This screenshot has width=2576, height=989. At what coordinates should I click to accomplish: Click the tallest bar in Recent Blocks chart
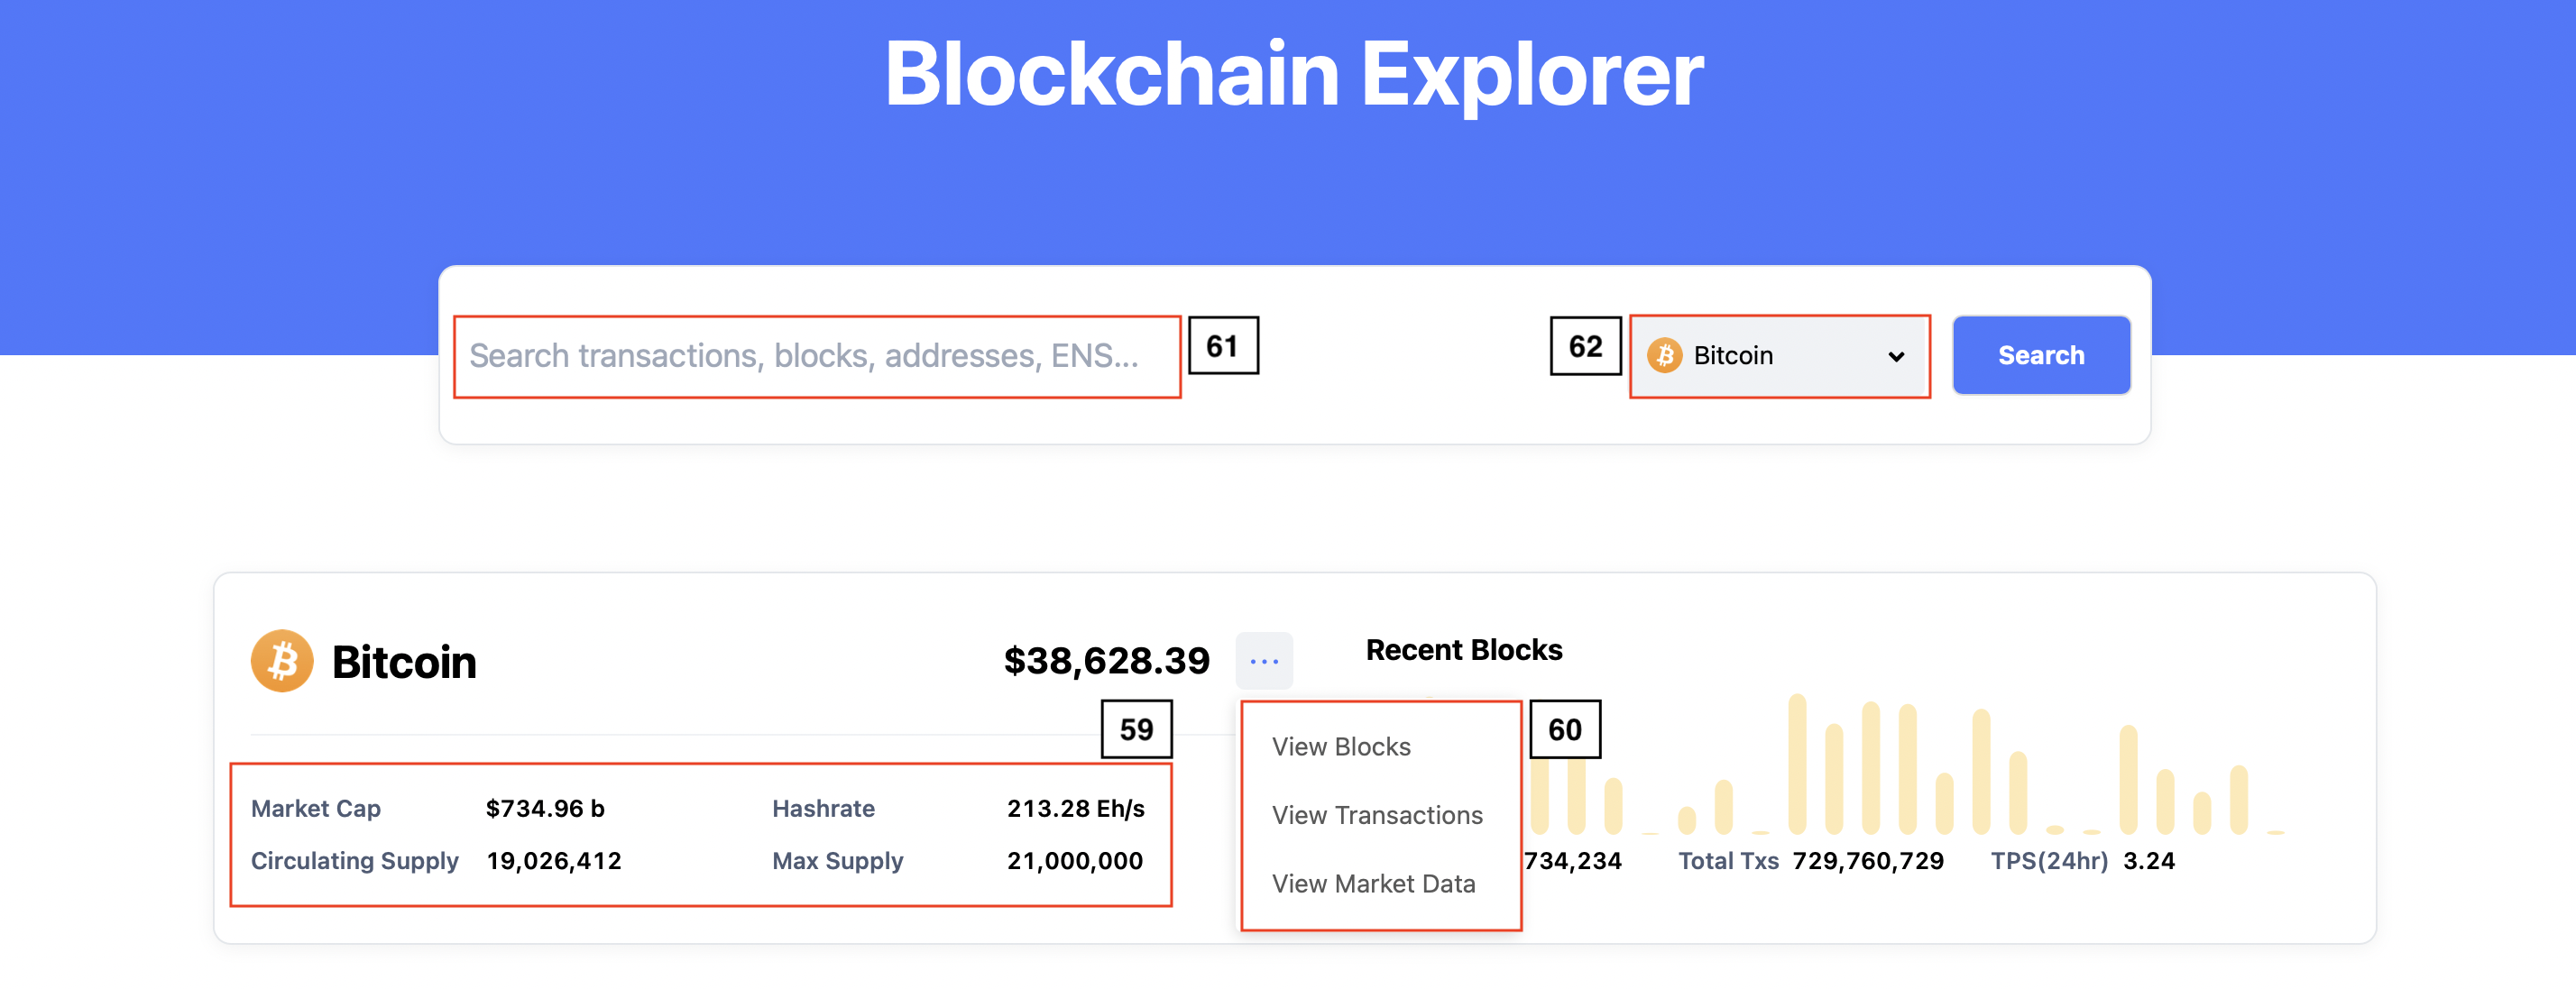tap(1797, 764)
